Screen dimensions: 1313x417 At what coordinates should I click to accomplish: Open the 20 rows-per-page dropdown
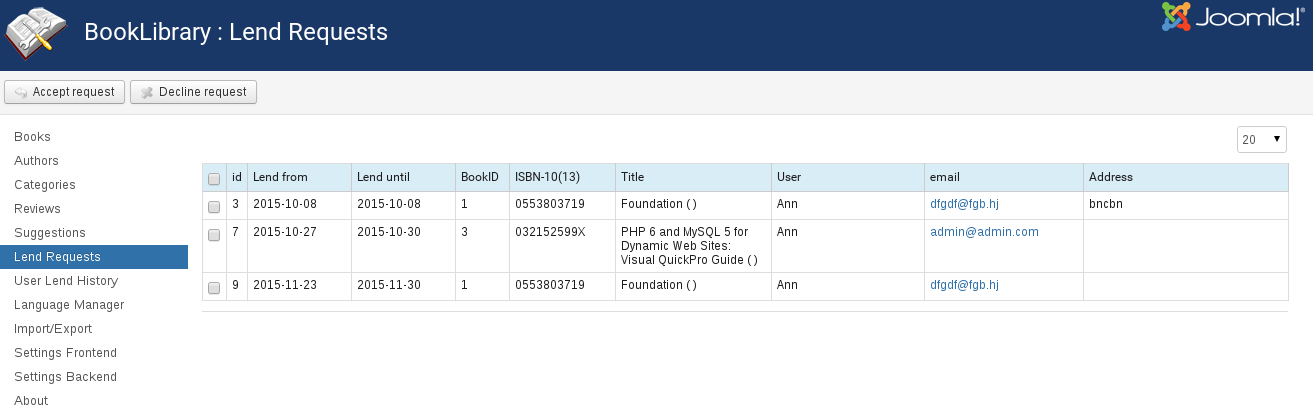1262,140
